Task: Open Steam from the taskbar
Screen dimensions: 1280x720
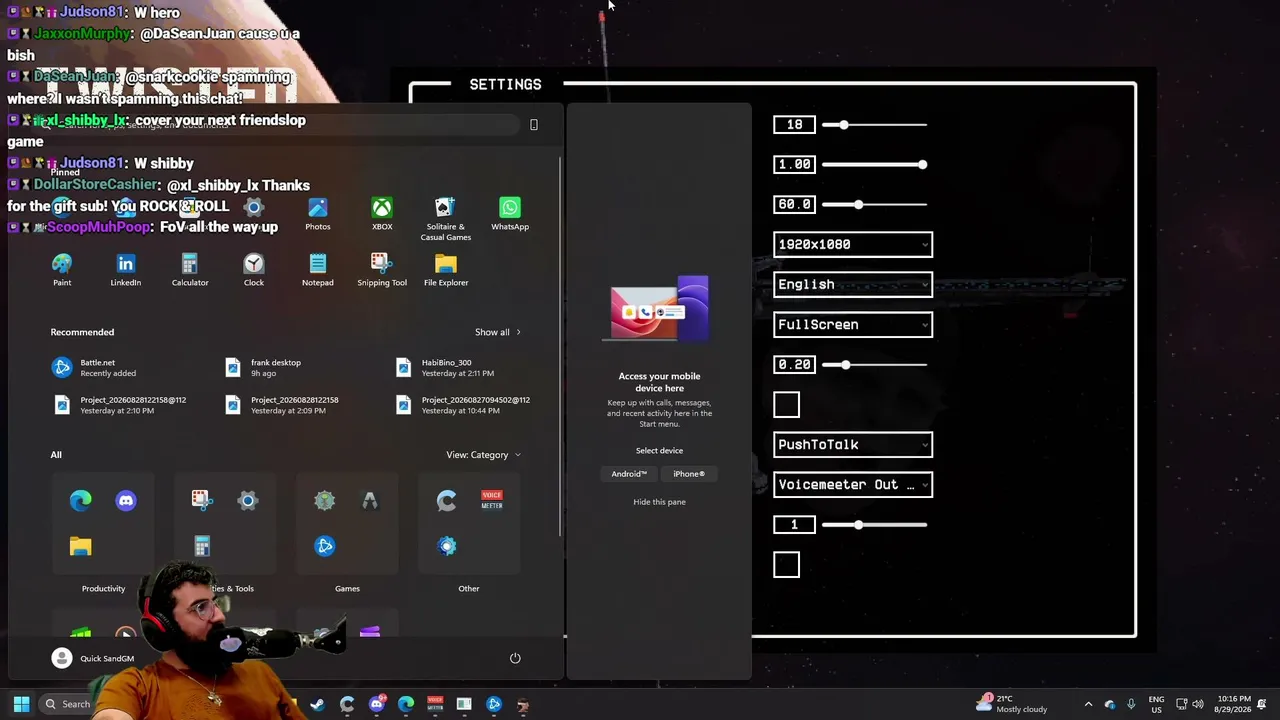Action: (317, 704)
